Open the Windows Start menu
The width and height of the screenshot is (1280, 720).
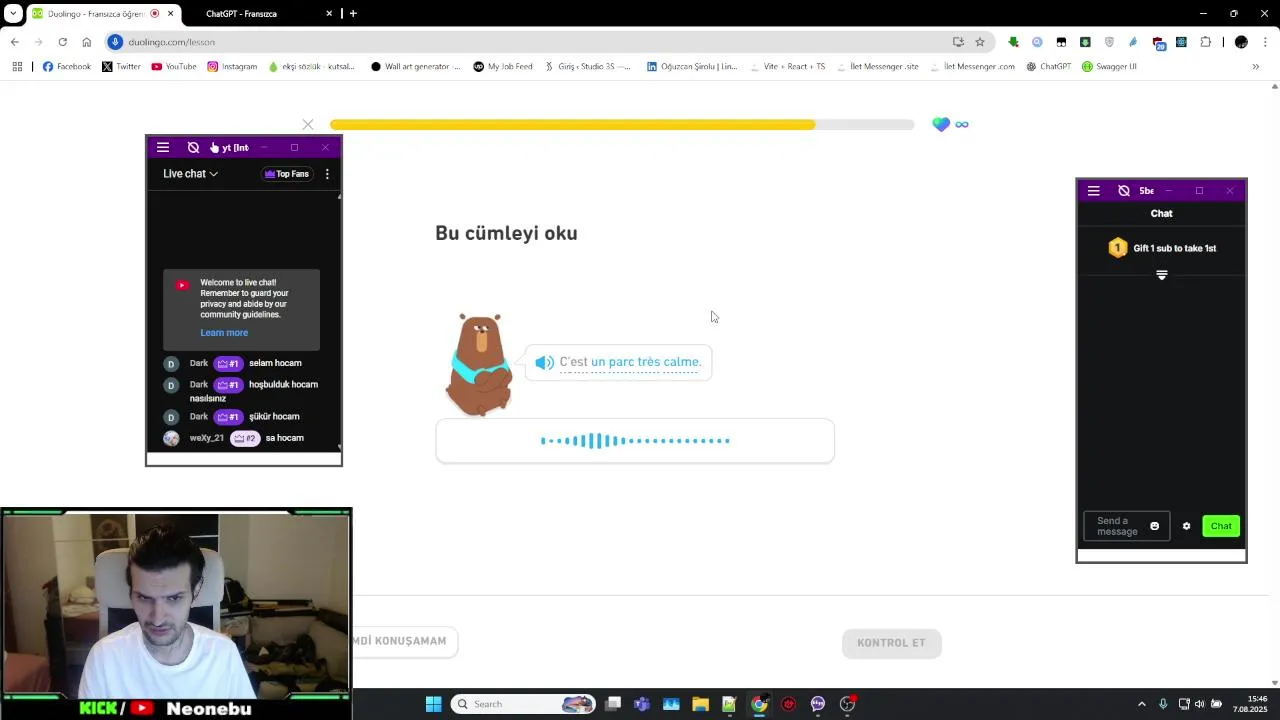pos(433,704)
